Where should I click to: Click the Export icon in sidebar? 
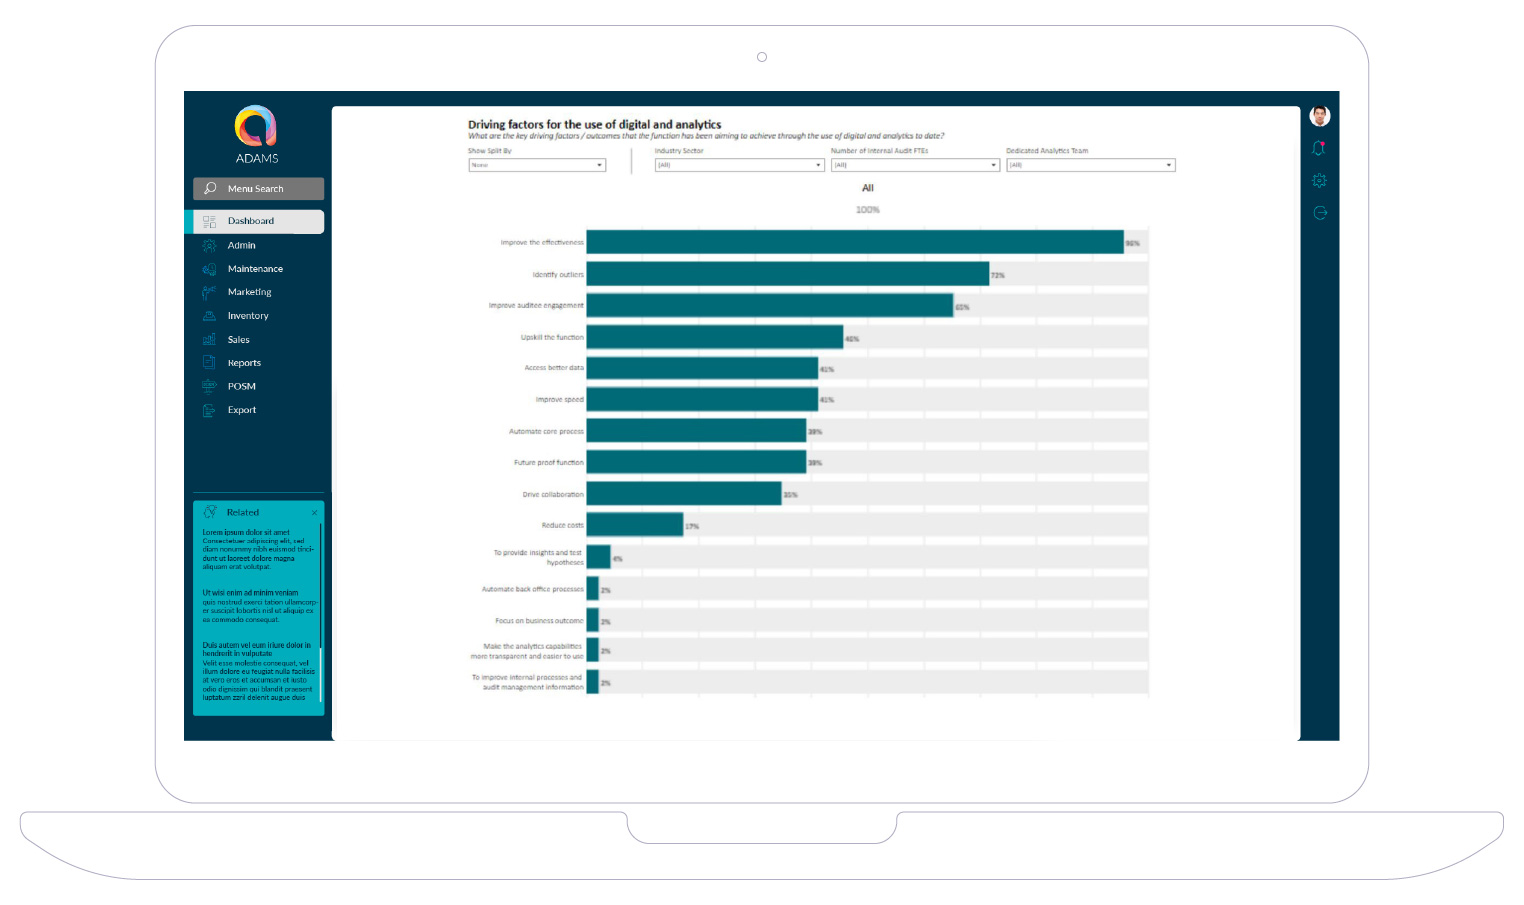209,410
